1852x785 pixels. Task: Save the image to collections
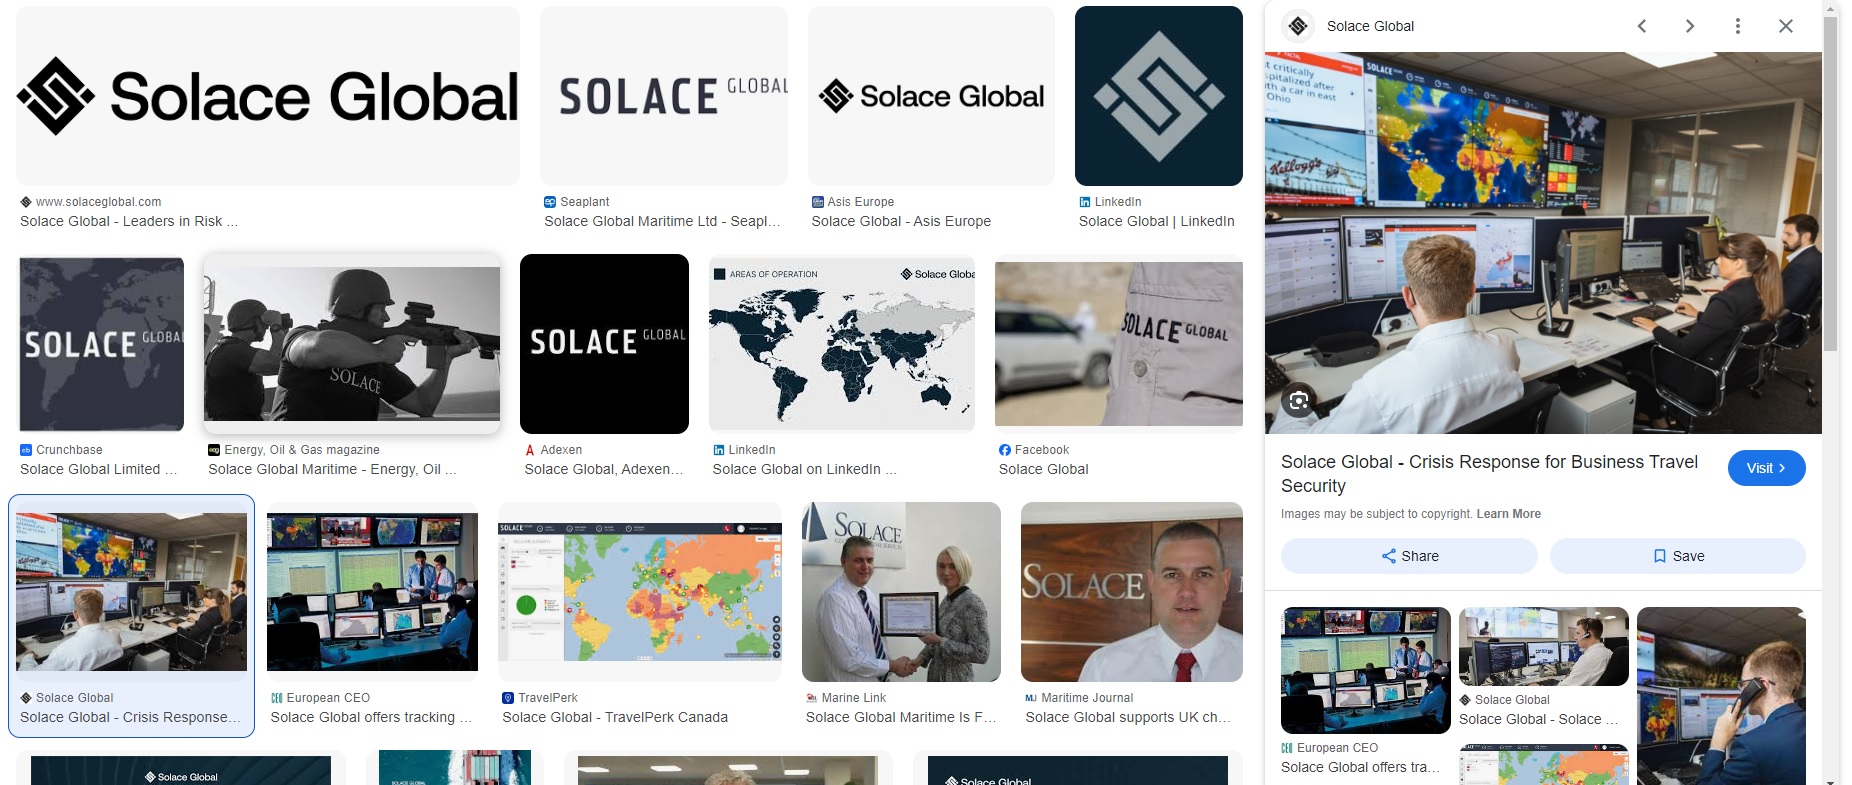[x=1677, y=556]
